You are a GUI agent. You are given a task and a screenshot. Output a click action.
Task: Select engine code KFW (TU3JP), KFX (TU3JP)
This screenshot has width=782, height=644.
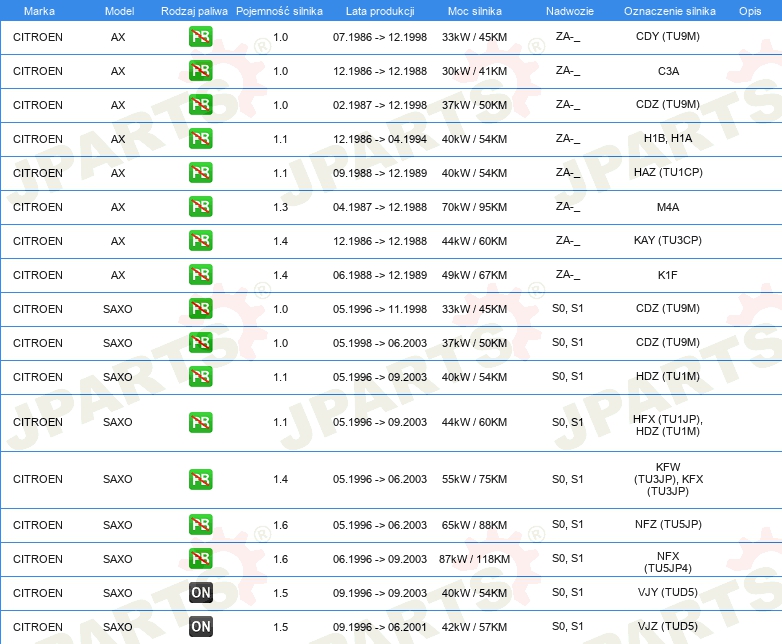point(668,479)
